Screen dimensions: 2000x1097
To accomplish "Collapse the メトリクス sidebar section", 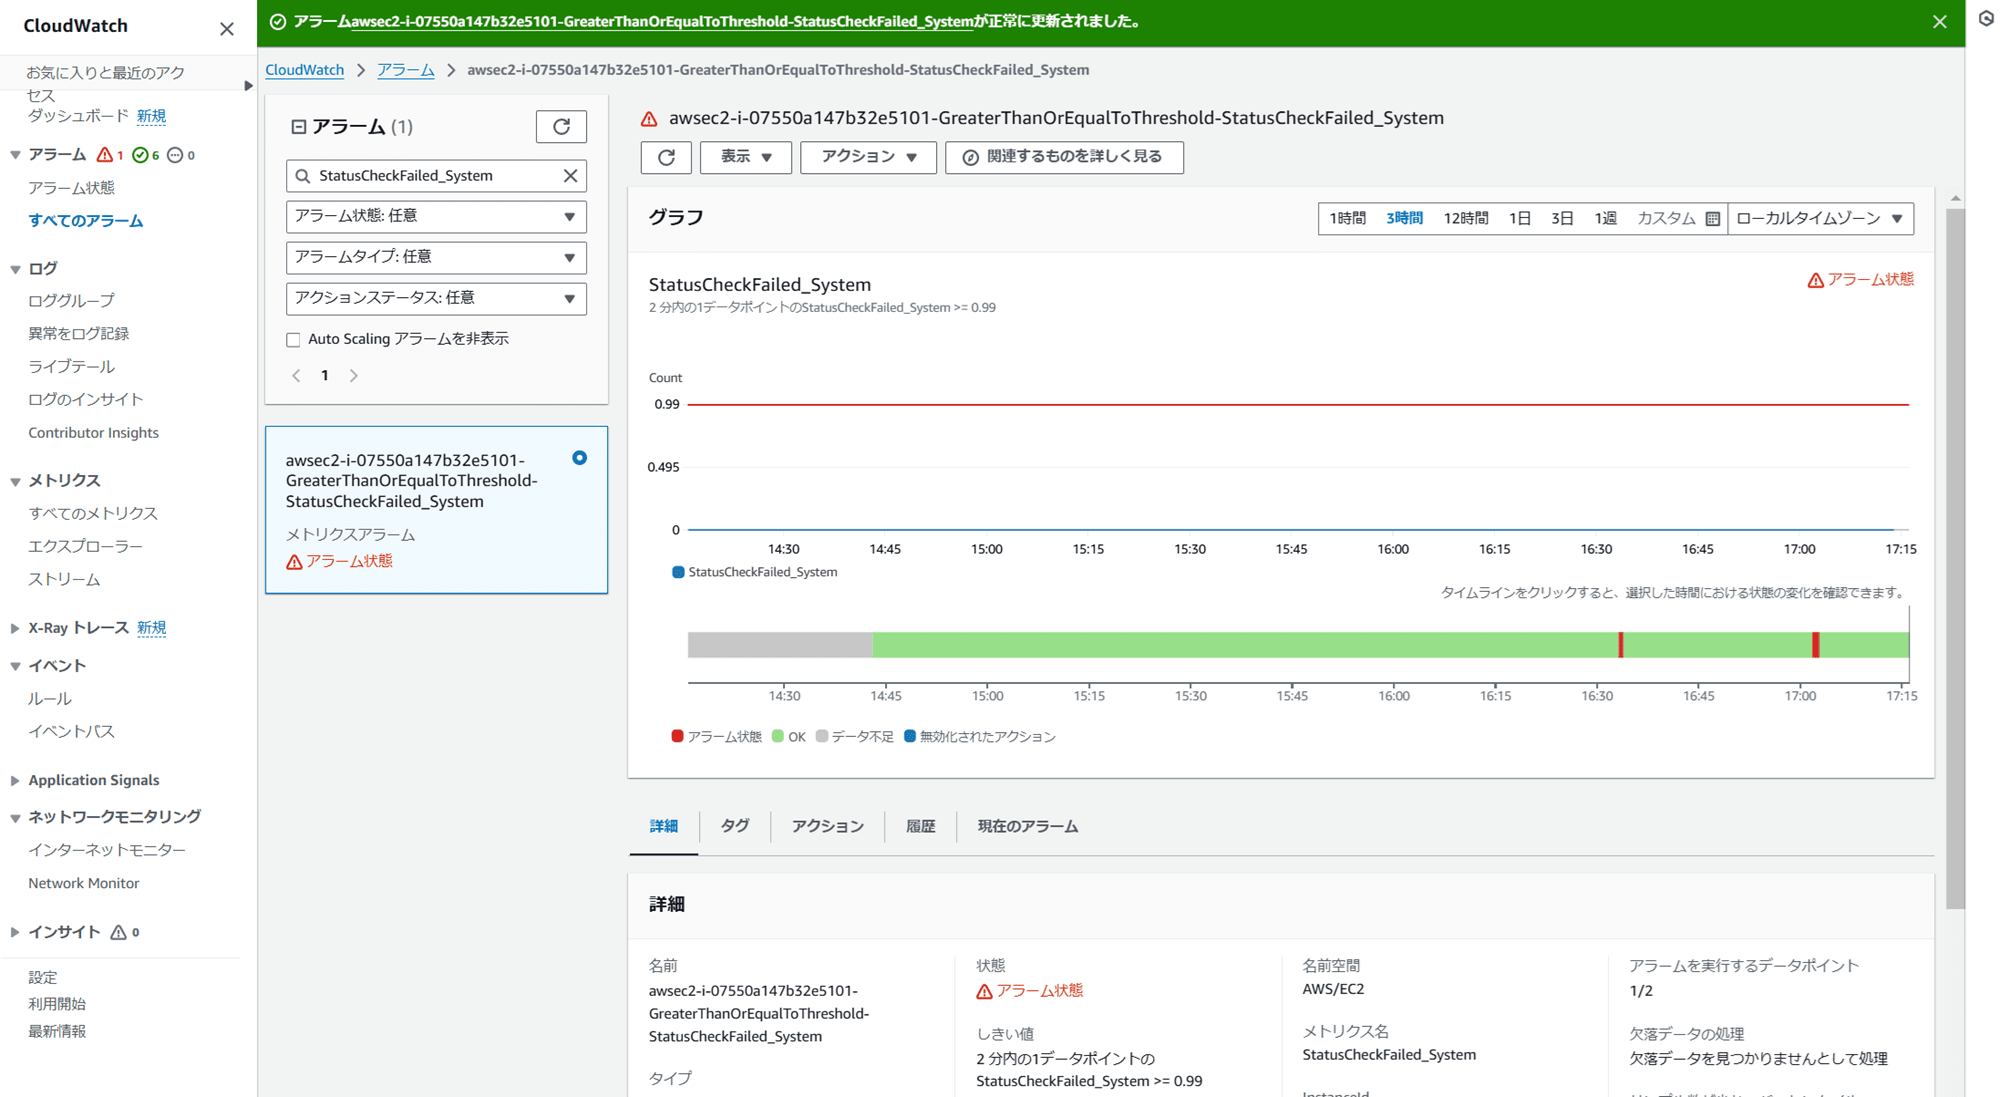I will tap(15, 481).
